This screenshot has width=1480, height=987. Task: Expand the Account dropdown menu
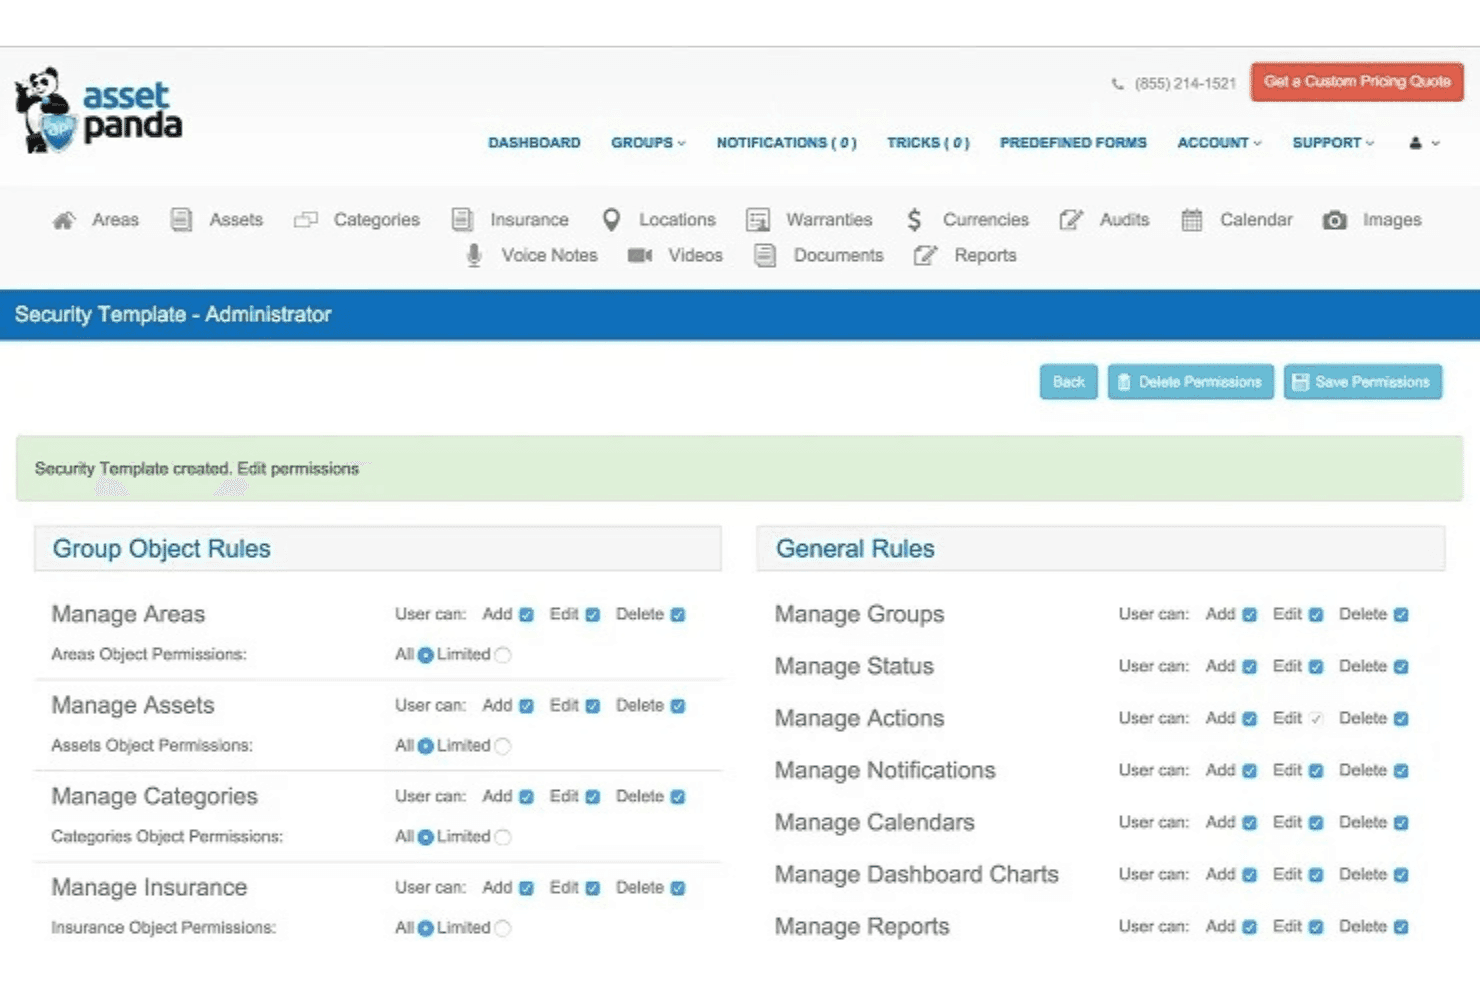coord(1219,143)
